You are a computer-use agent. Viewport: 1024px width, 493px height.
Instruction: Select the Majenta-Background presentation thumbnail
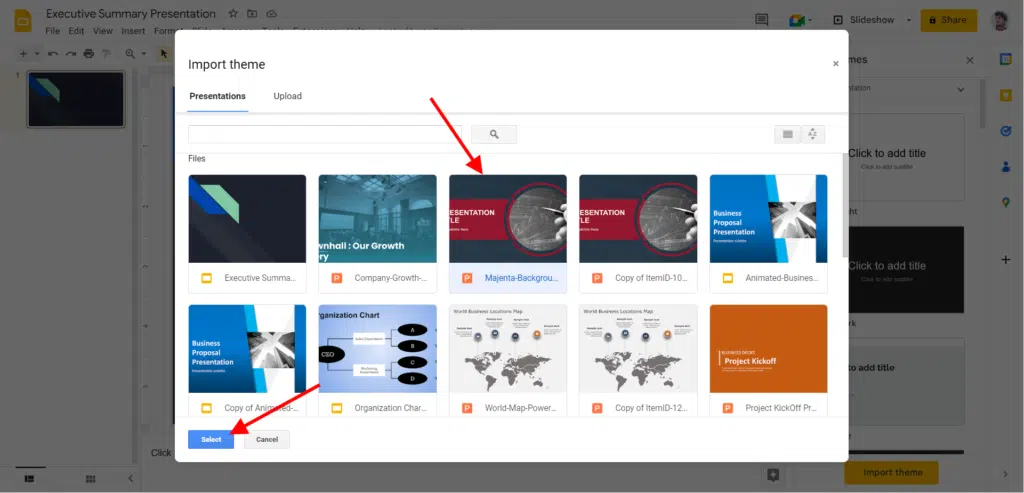tap(507, 219)
